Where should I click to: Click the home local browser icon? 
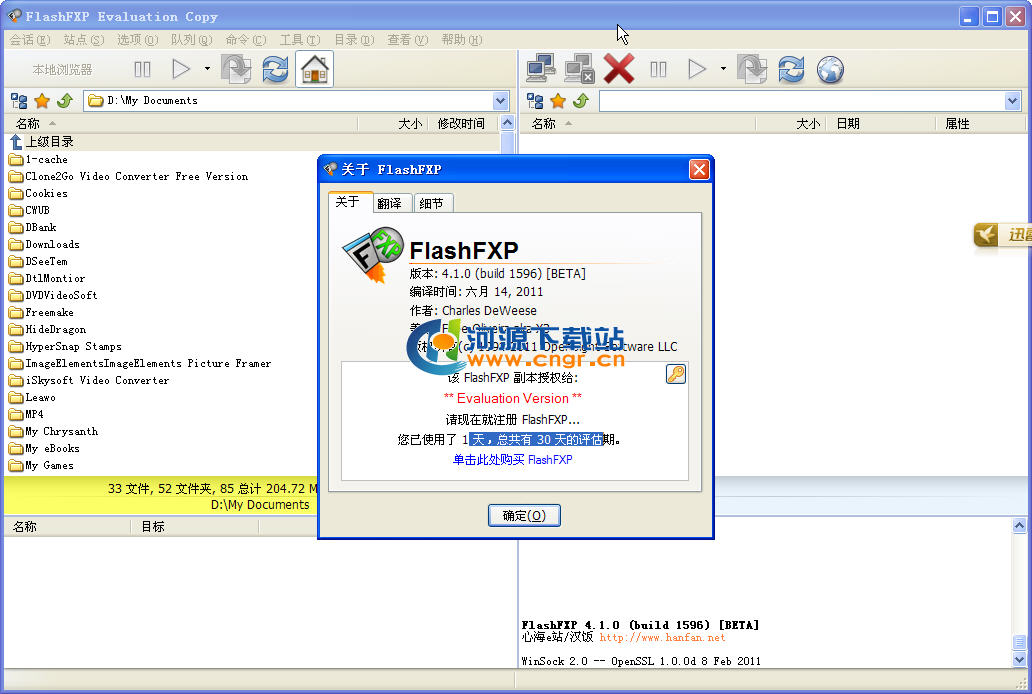(315, 69)
